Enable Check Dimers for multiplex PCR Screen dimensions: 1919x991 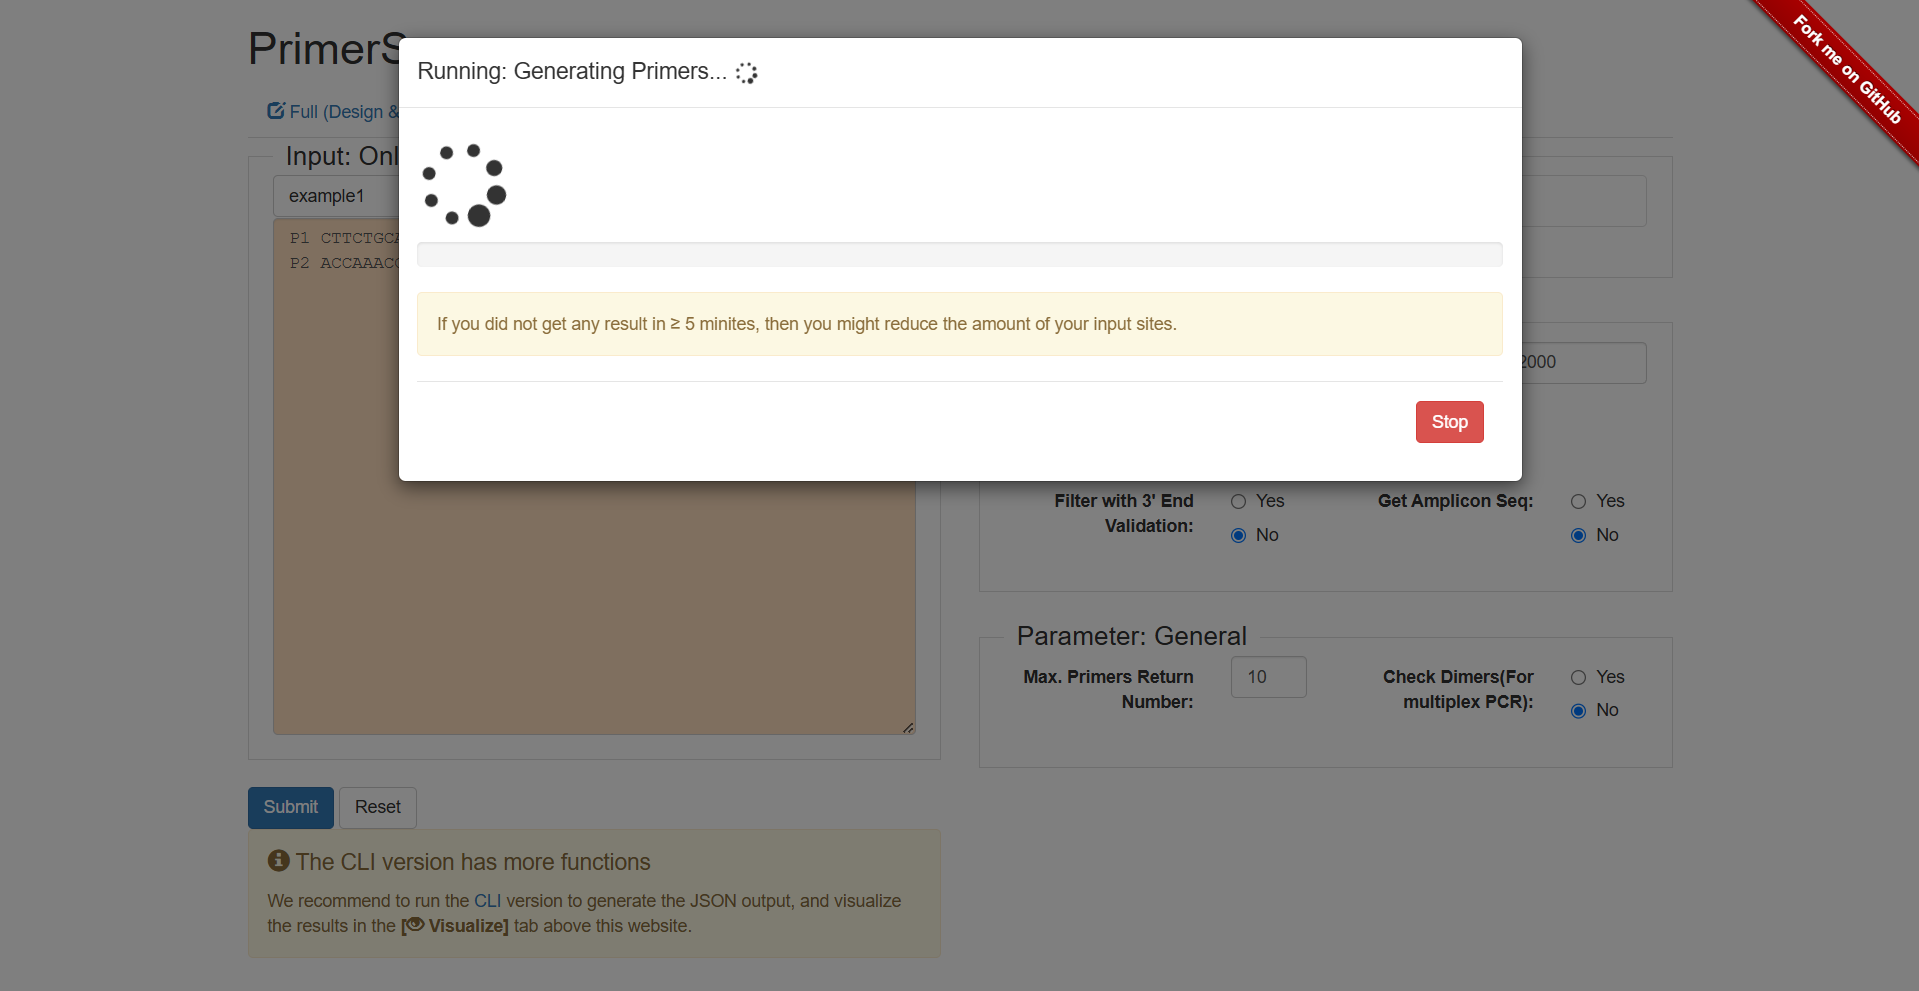1579,677
